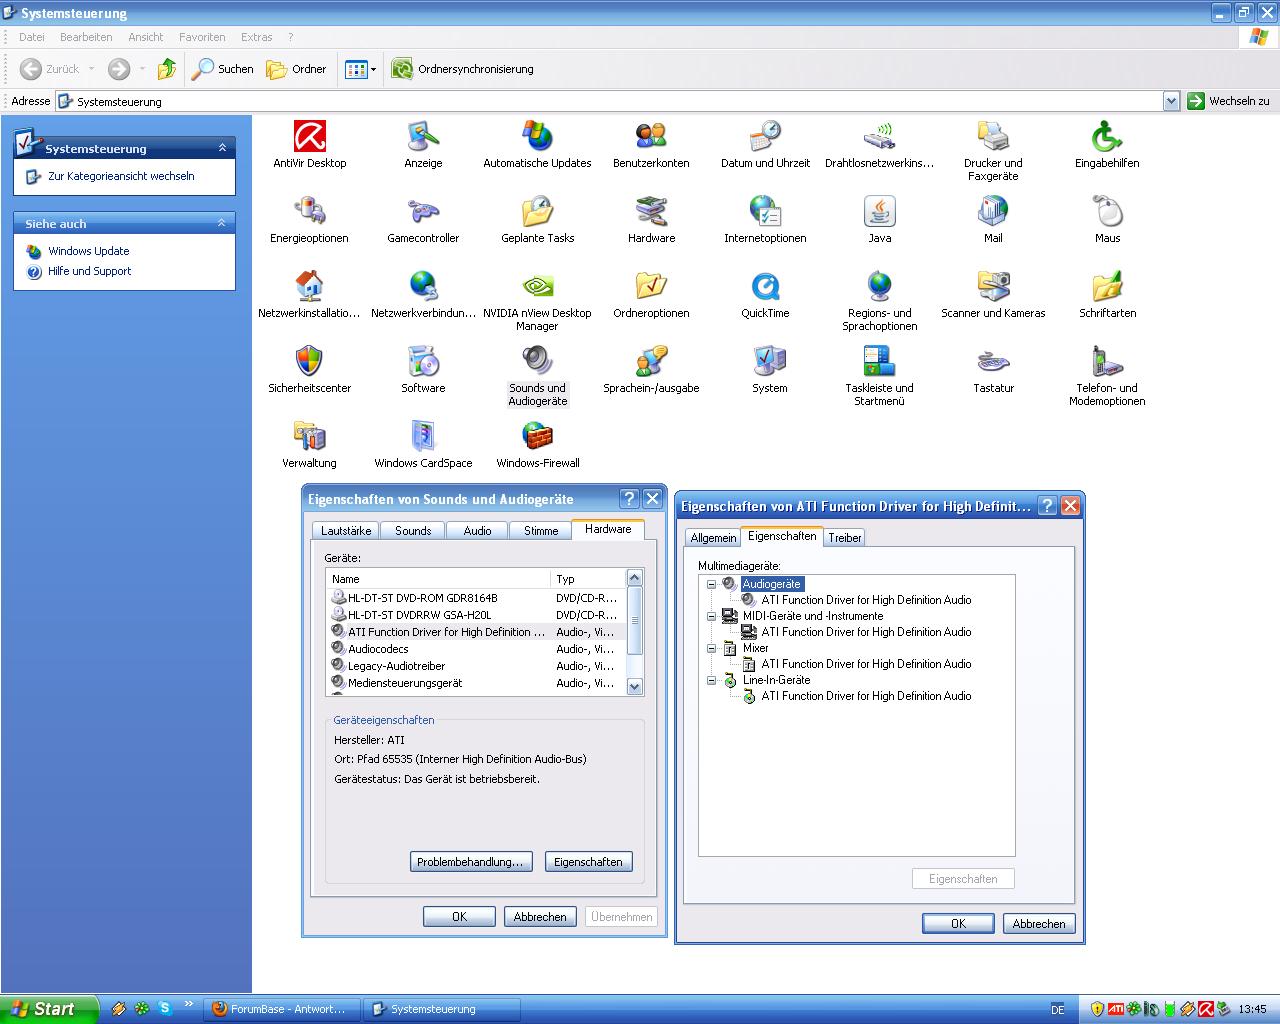Select HL-DT-ST DVD-ROM GDR8164B in device list
The image size is (1280, 1024).
pos(475,598)
